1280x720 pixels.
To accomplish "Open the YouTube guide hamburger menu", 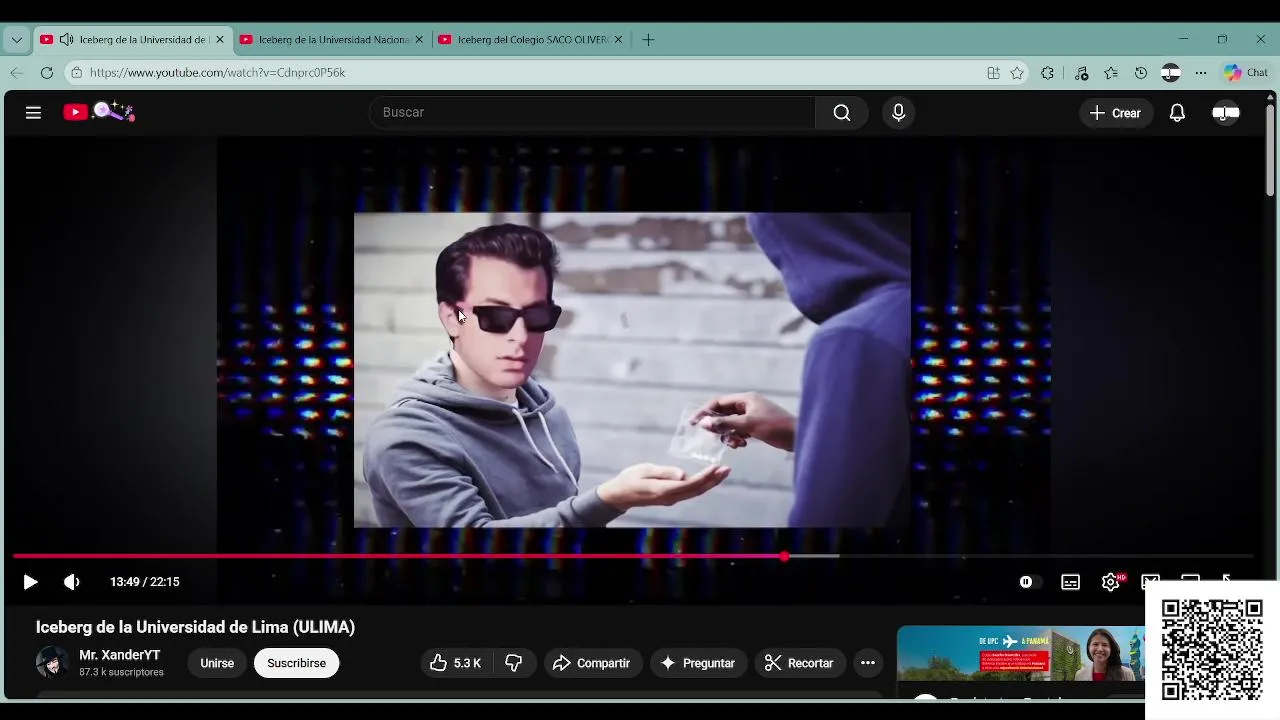I will click(33, 113).
